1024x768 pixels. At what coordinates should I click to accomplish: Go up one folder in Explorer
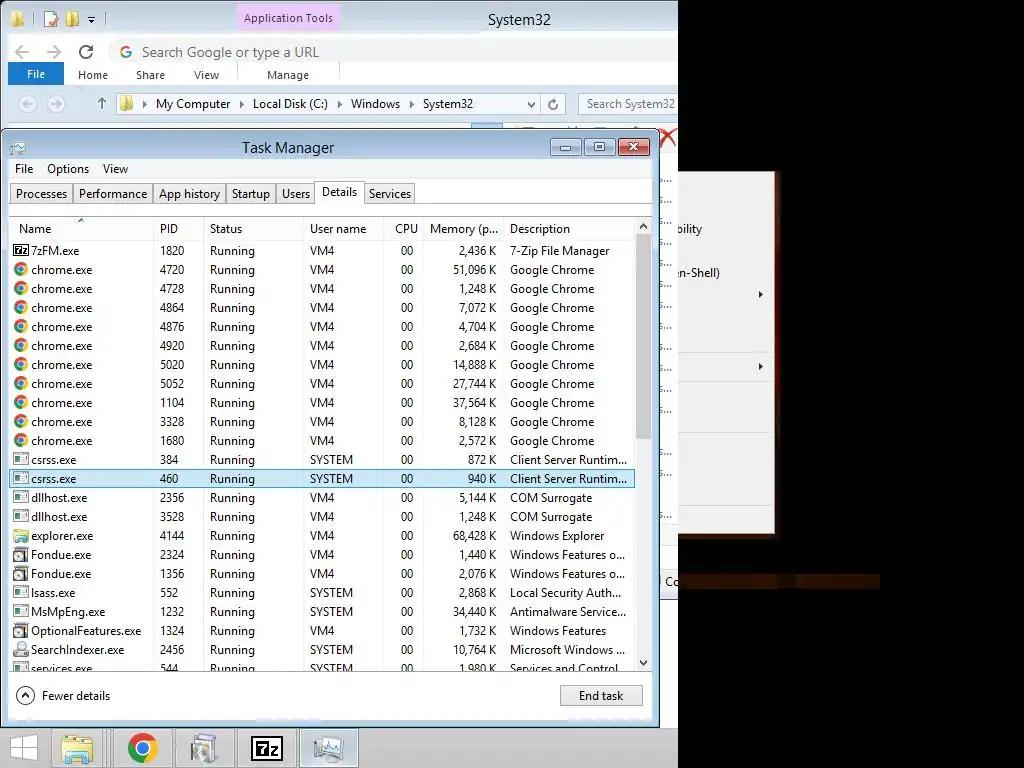(x=101, y=103)
